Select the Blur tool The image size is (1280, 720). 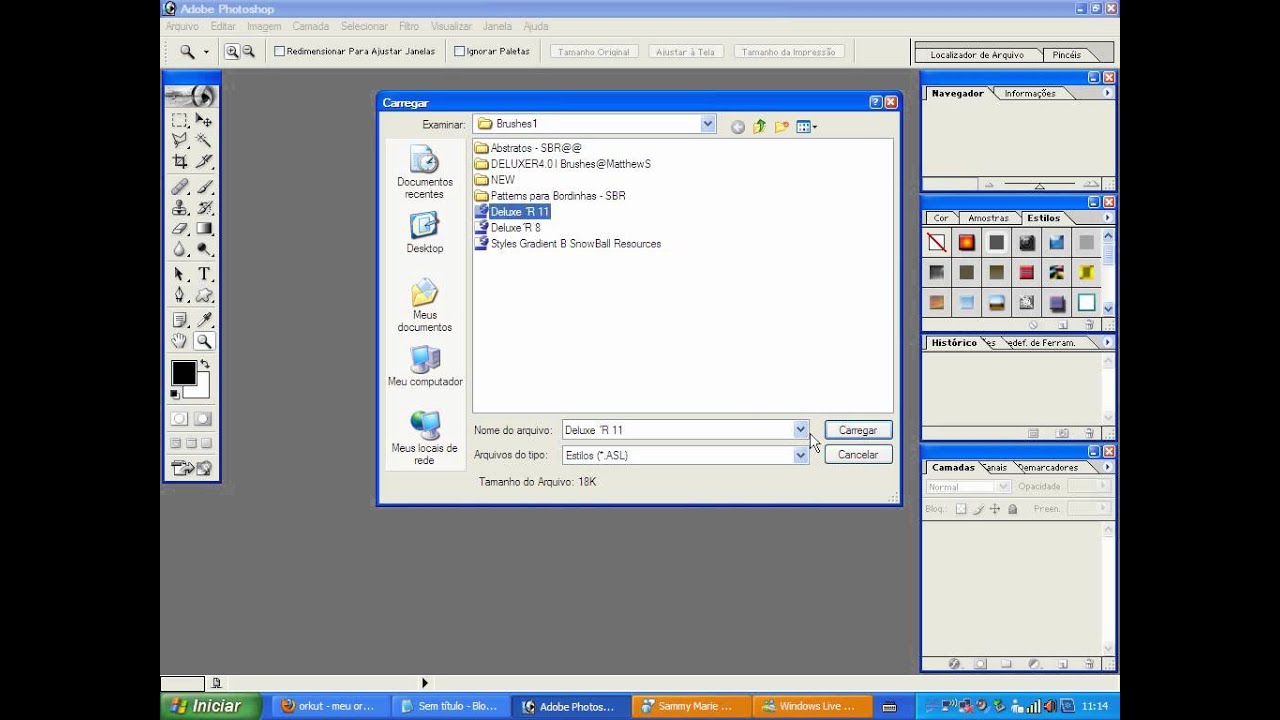tap(180, 249)
